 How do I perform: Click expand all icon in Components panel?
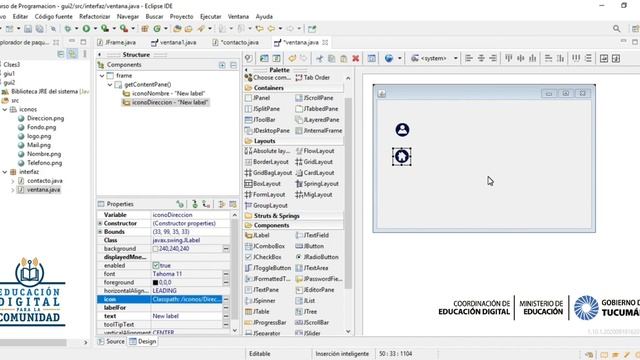[222, 65]
